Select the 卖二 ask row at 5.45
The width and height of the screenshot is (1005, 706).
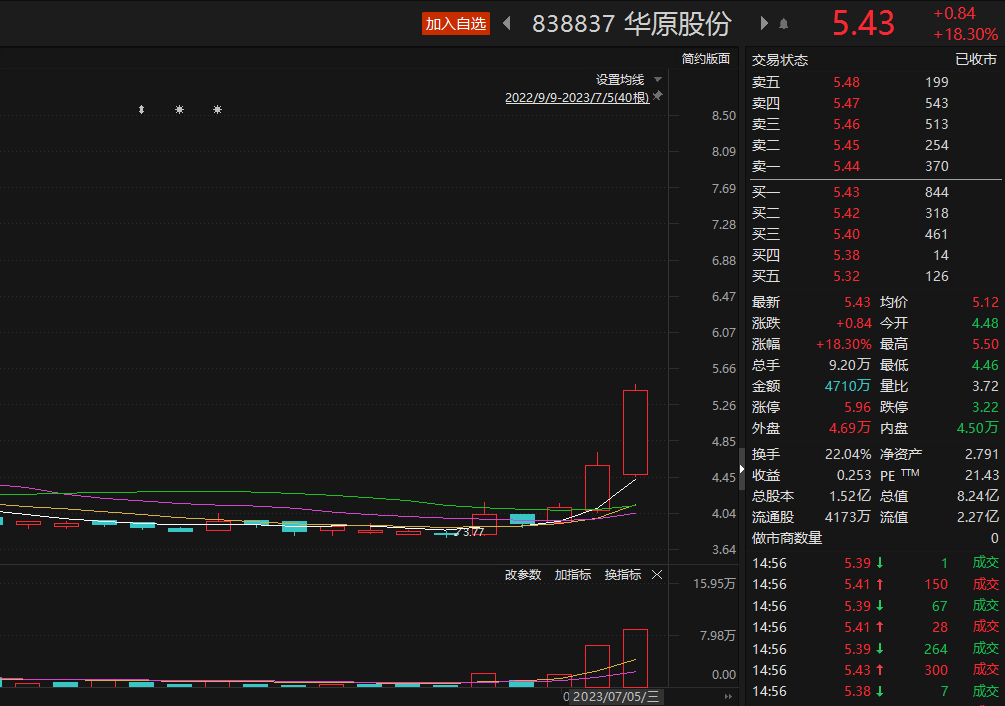click(875, 145)
